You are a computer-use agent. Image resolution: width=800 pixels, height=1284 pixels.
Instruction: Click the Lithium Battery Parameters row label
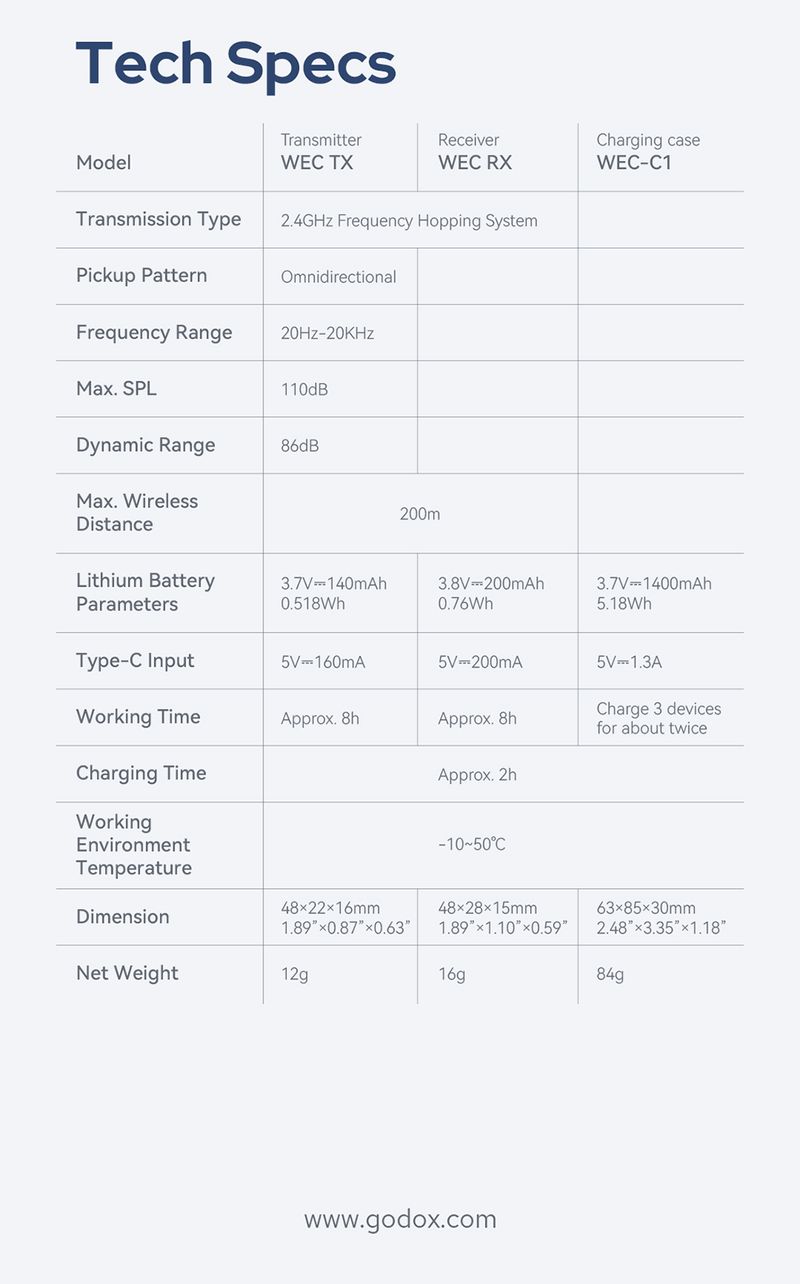click(145, 592)
